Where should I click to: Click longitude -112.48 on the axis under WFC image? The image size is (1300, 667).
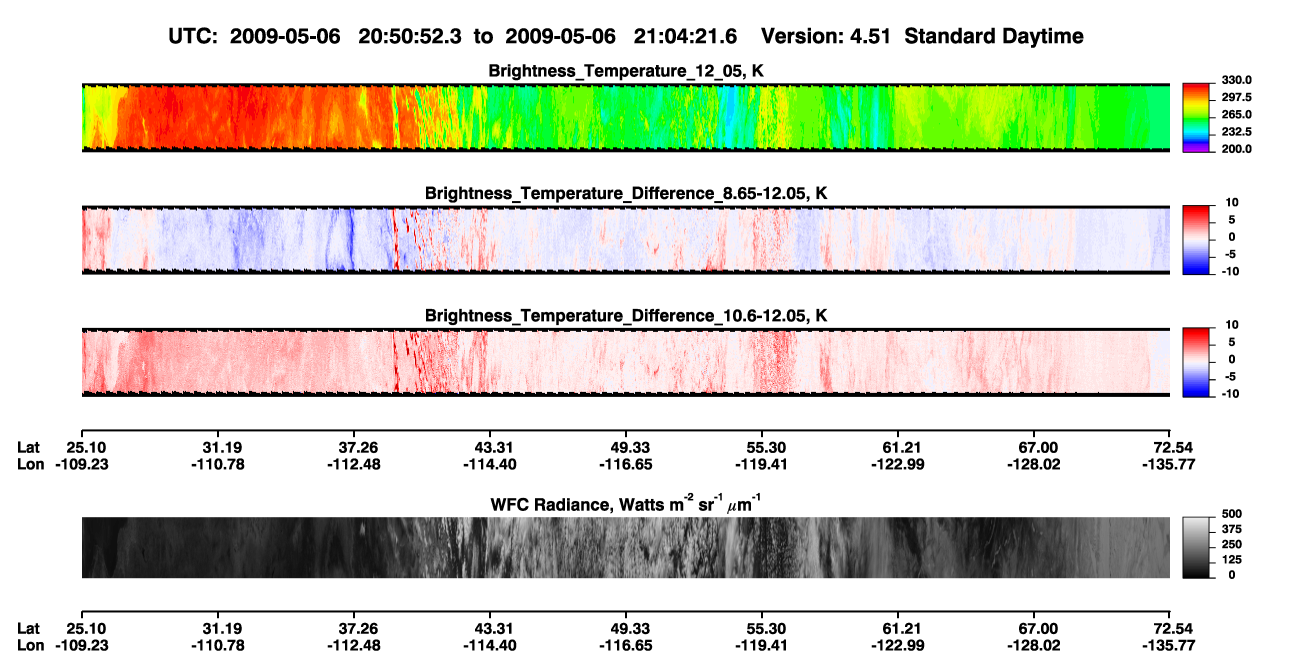click(353, 645)
